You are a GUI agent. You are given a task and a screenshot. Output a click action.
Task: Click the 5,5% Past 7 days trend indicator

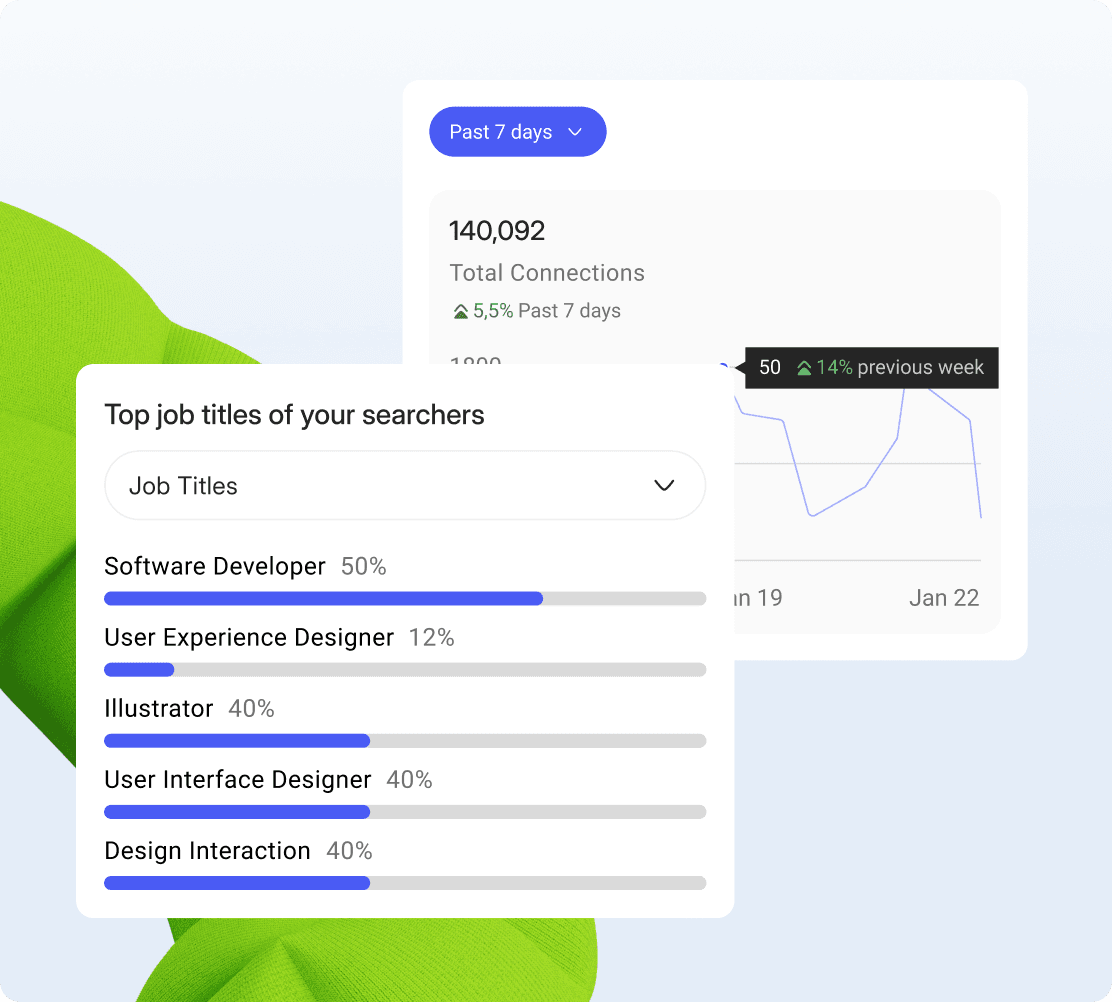click(x=536, y=310)
